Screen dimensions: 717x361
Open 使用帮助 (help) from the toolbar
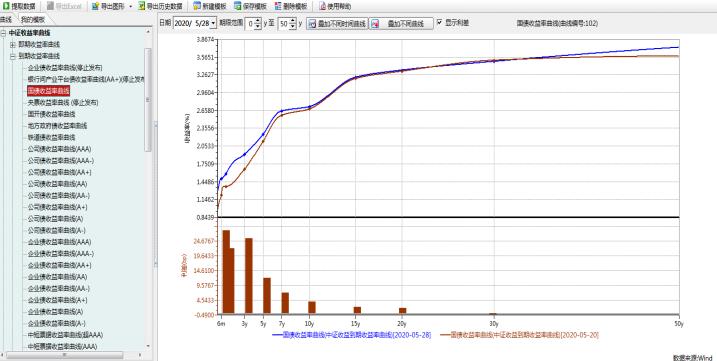pyautogui.click(x=335, y=6)
